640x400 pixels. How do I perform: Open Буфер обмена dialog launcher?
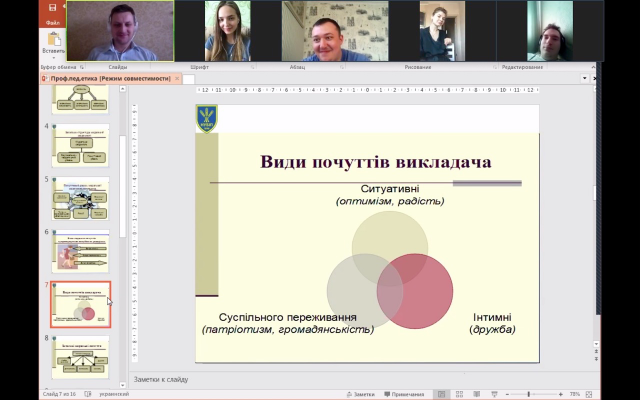point(82,67)
